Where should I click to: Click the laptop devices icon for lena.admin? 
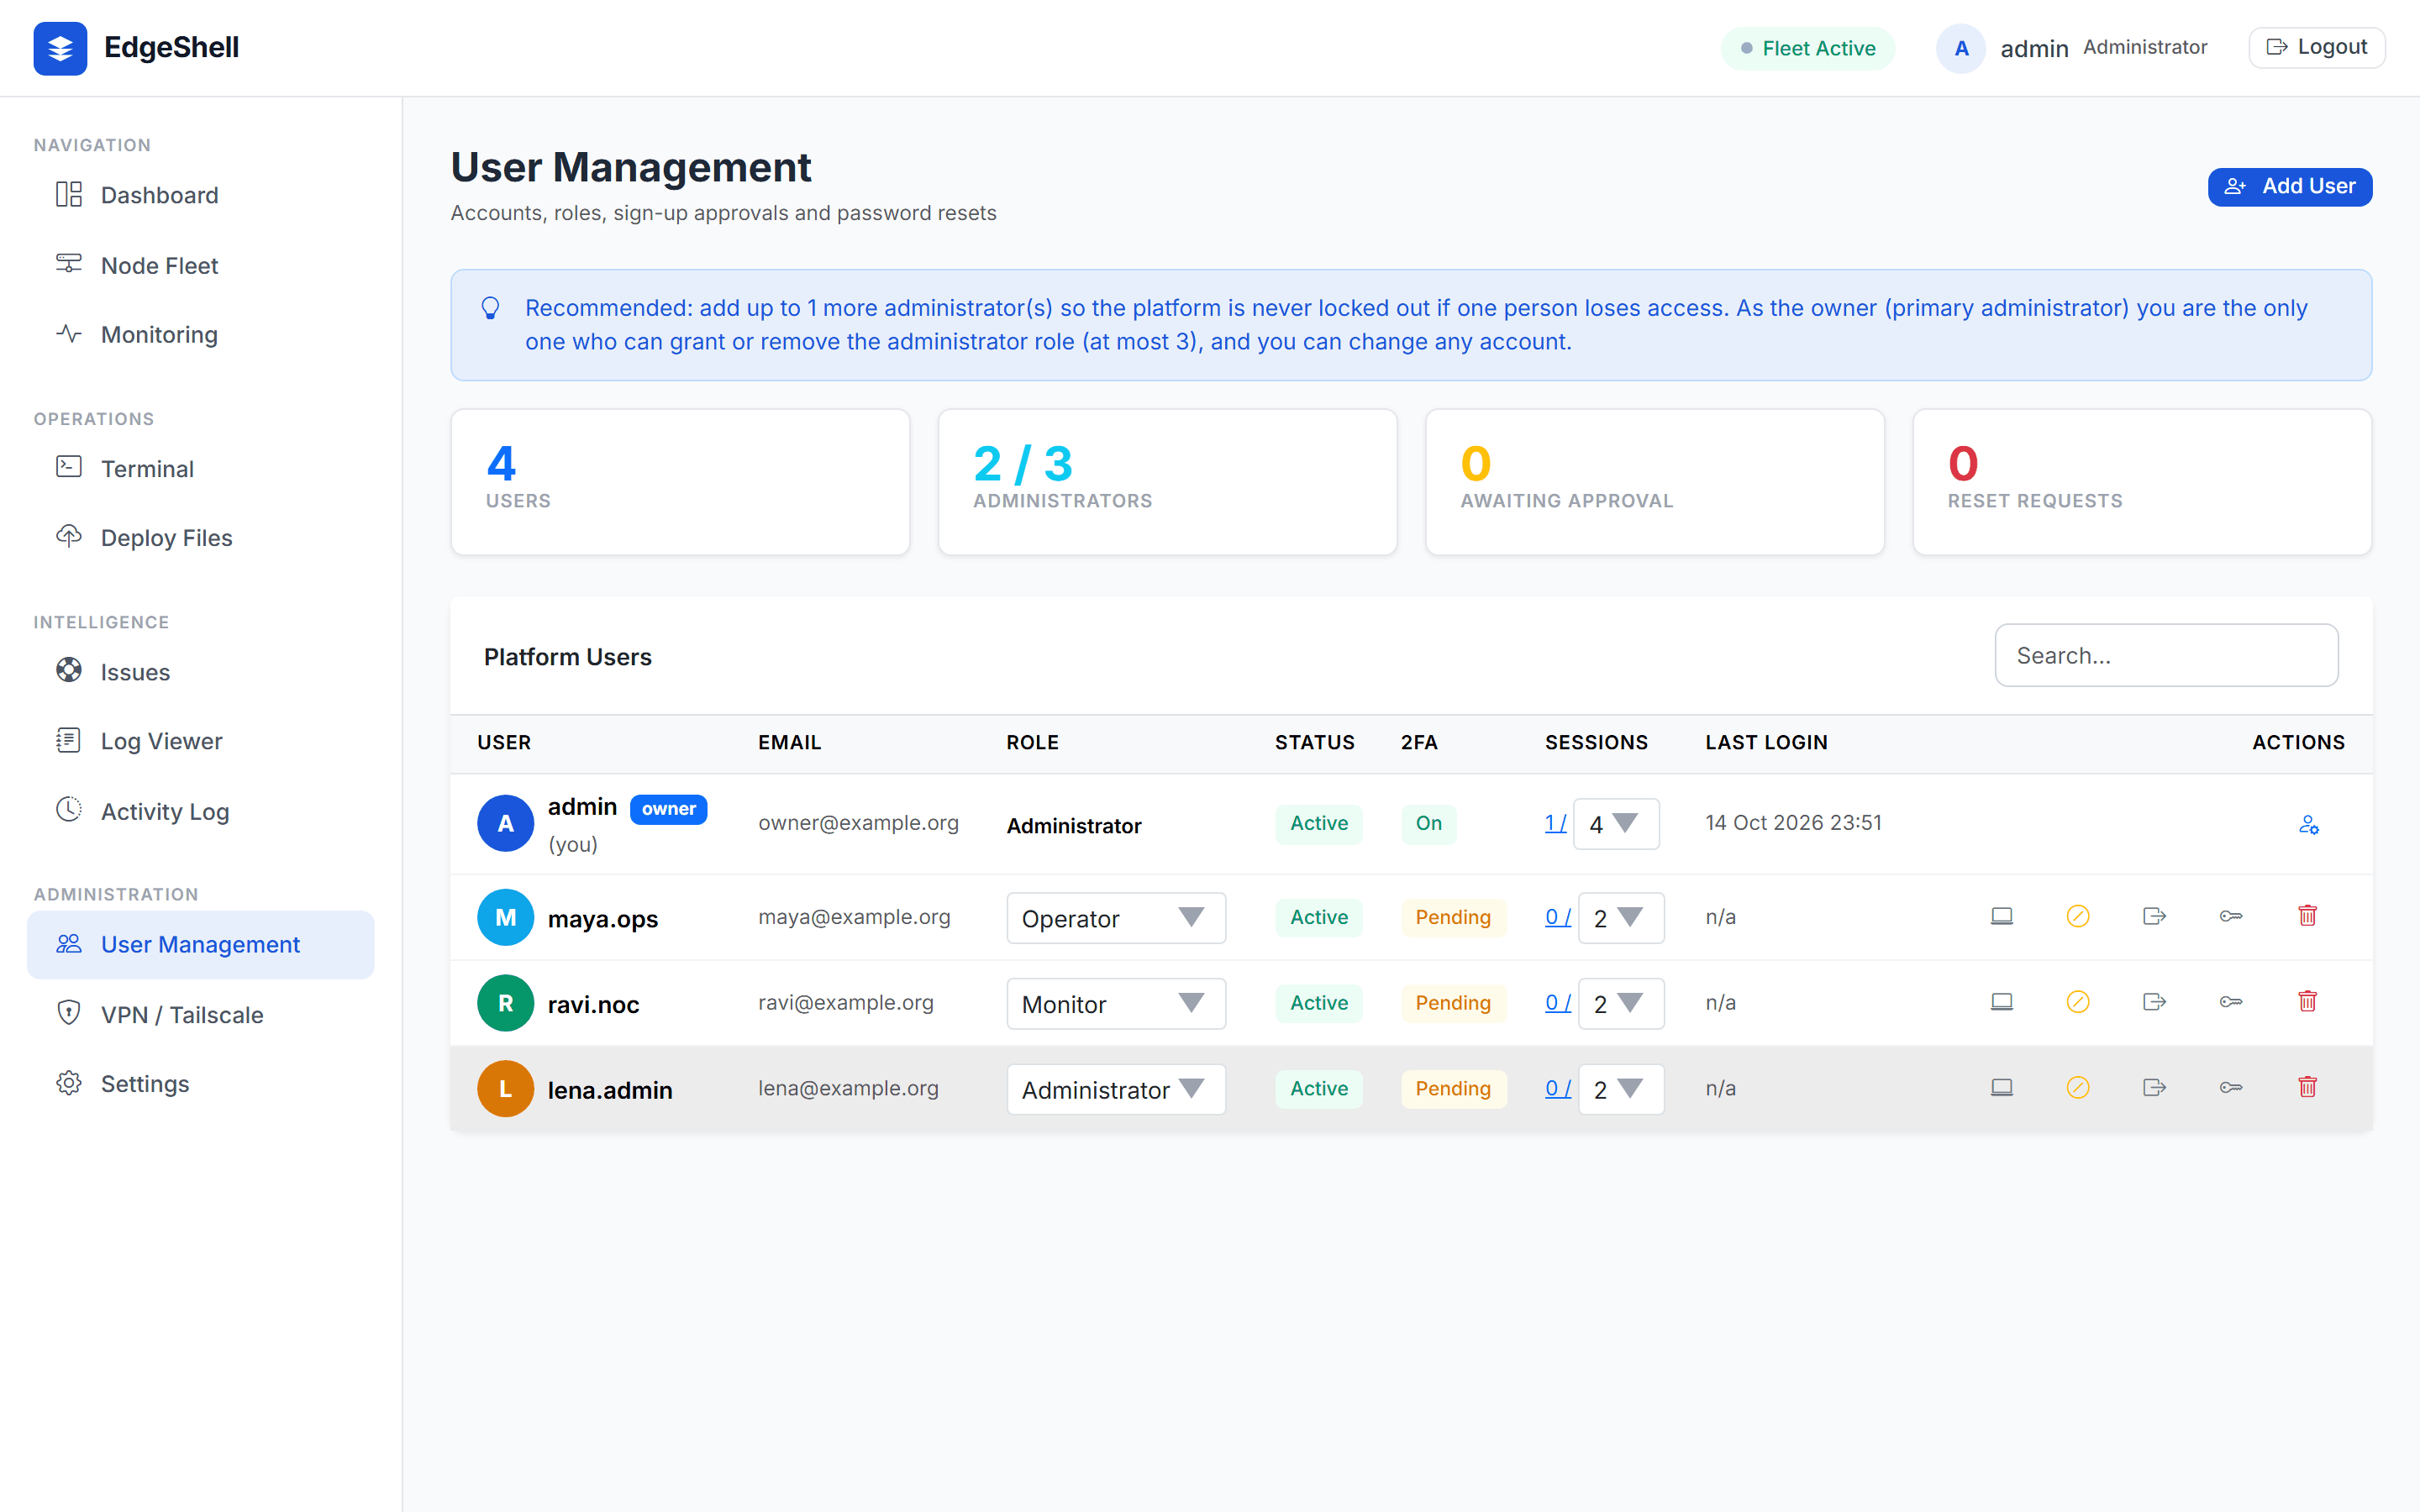click(x=2001, y=1088)
